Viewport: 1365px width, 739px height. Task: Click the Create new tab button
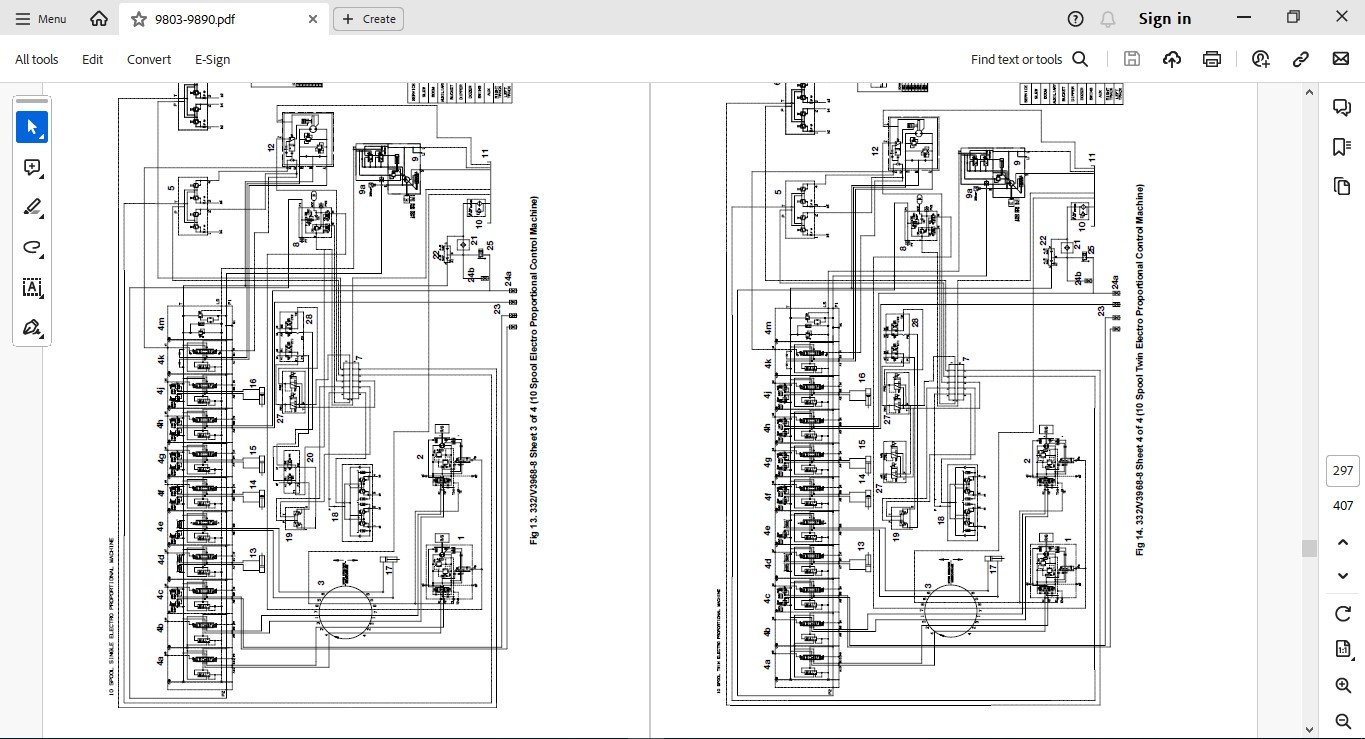[x=368, y=18]
